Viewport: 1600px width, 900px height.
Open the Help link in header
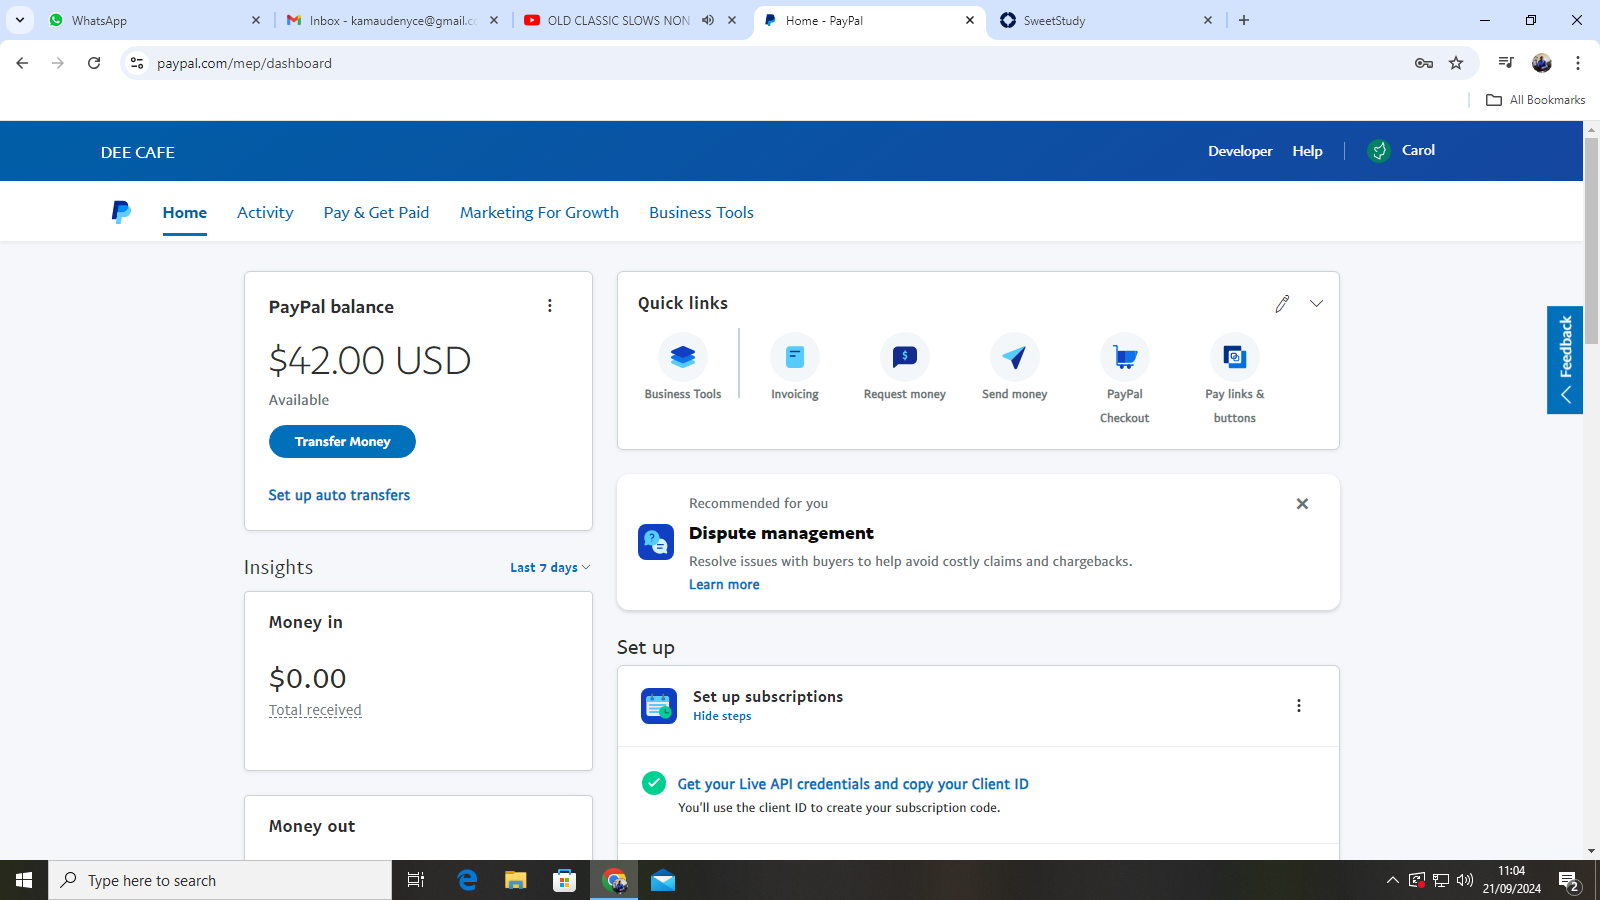[1307, 151]
